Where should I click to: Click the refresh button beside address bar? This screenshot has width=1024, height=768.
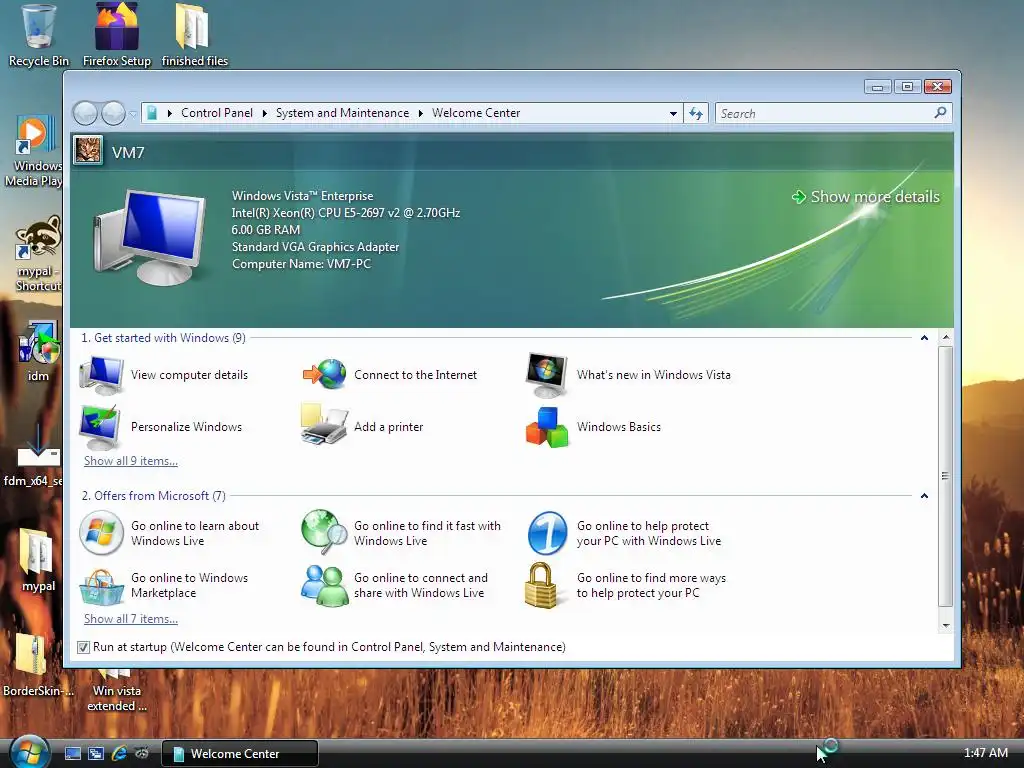click(696, 114)
